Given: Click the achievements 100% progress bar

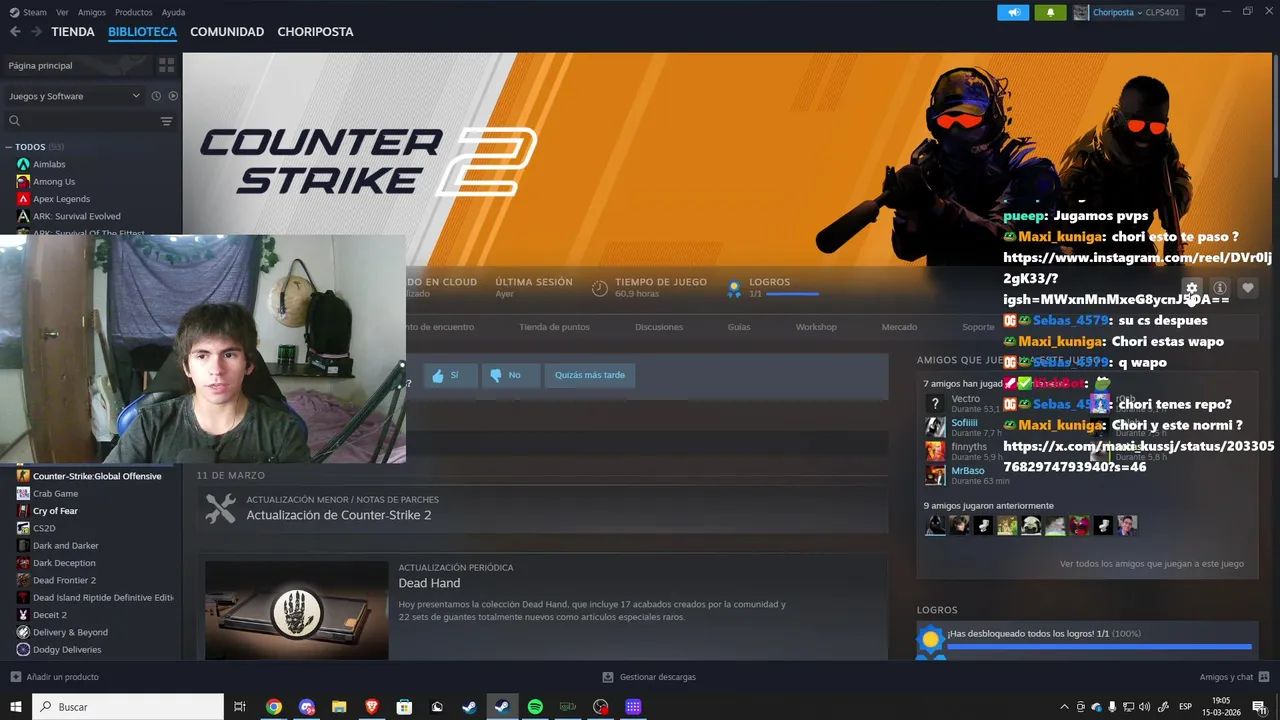Looking at the screenshot, I should click(1099, 647).
